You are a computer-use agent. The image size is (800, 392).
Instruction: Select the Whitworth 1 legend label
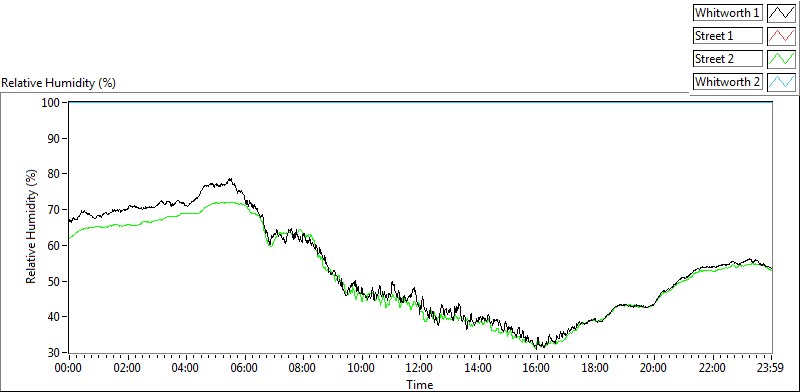point(728,13)
